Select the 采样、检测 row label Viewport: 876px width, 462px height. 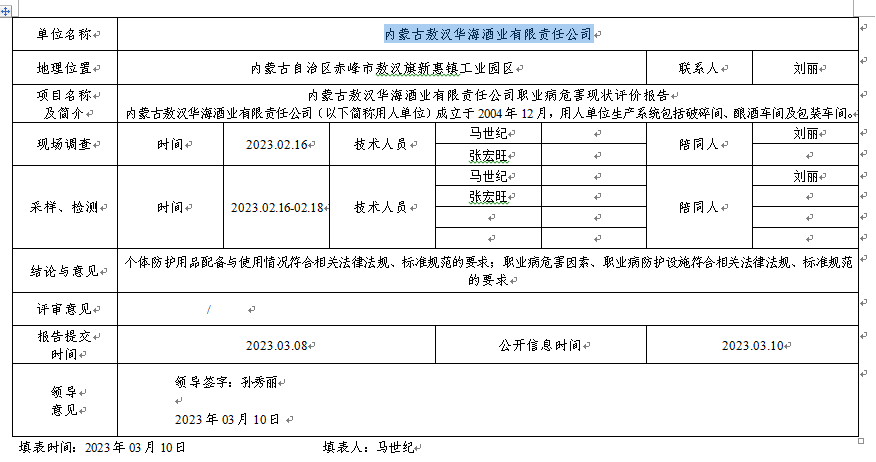(x=64, y=207)
